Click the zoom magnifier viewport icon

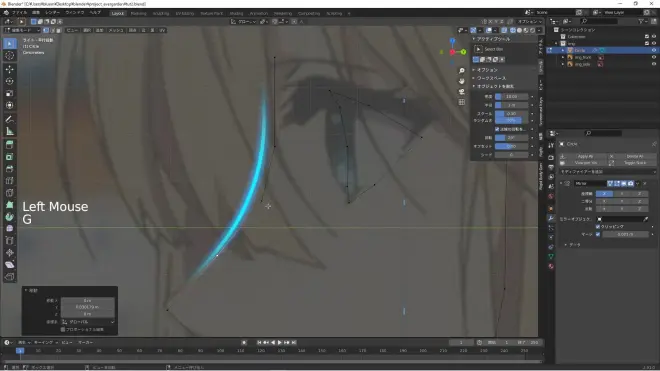pos(462,71)
